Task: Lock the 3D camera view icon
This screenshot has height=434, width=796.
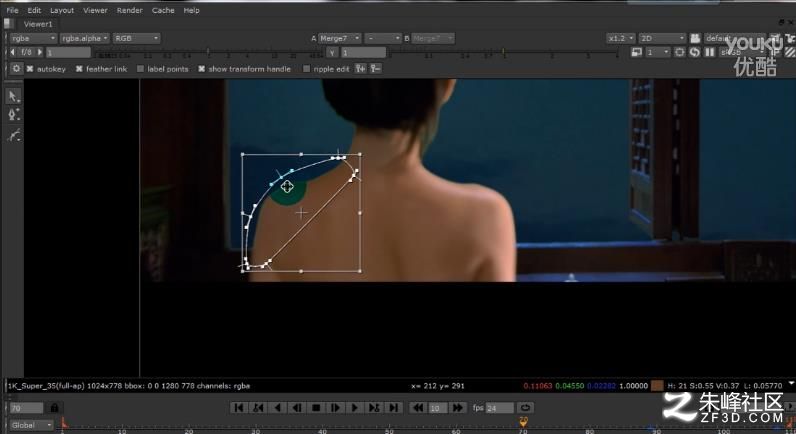Action: 695,39
